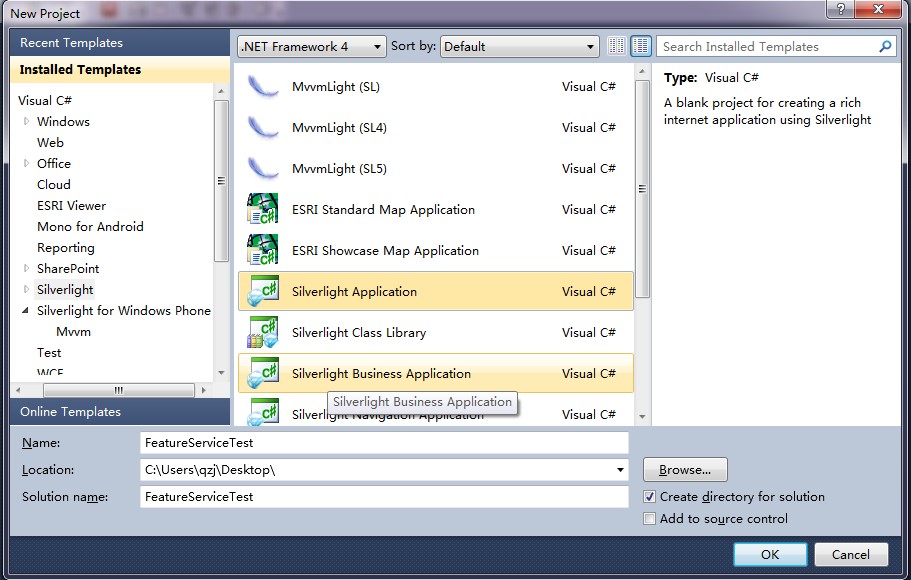911x580 pixels.
Task: Click the Silverlight Application template icon
Action: (263, 291)
